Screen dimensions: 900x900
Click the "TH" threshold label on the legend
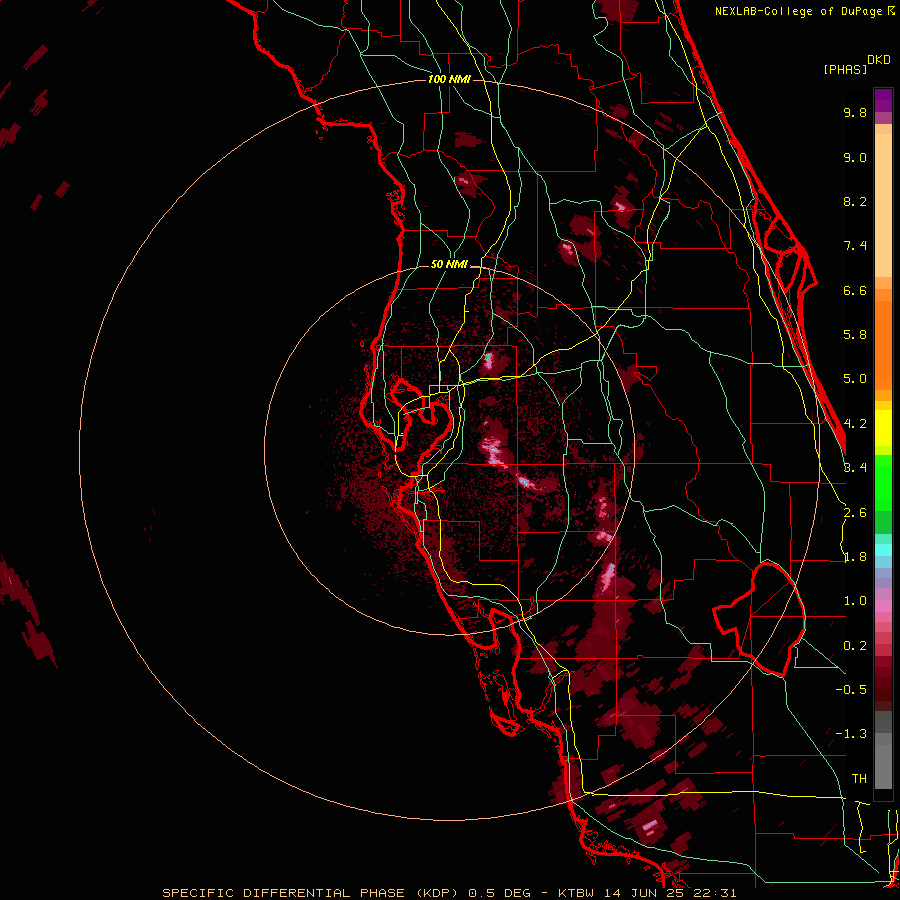[859, 778]
